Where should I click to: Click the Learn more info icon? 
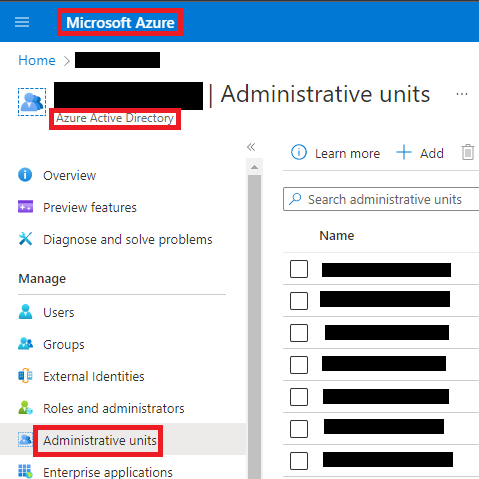pos(299,153)
